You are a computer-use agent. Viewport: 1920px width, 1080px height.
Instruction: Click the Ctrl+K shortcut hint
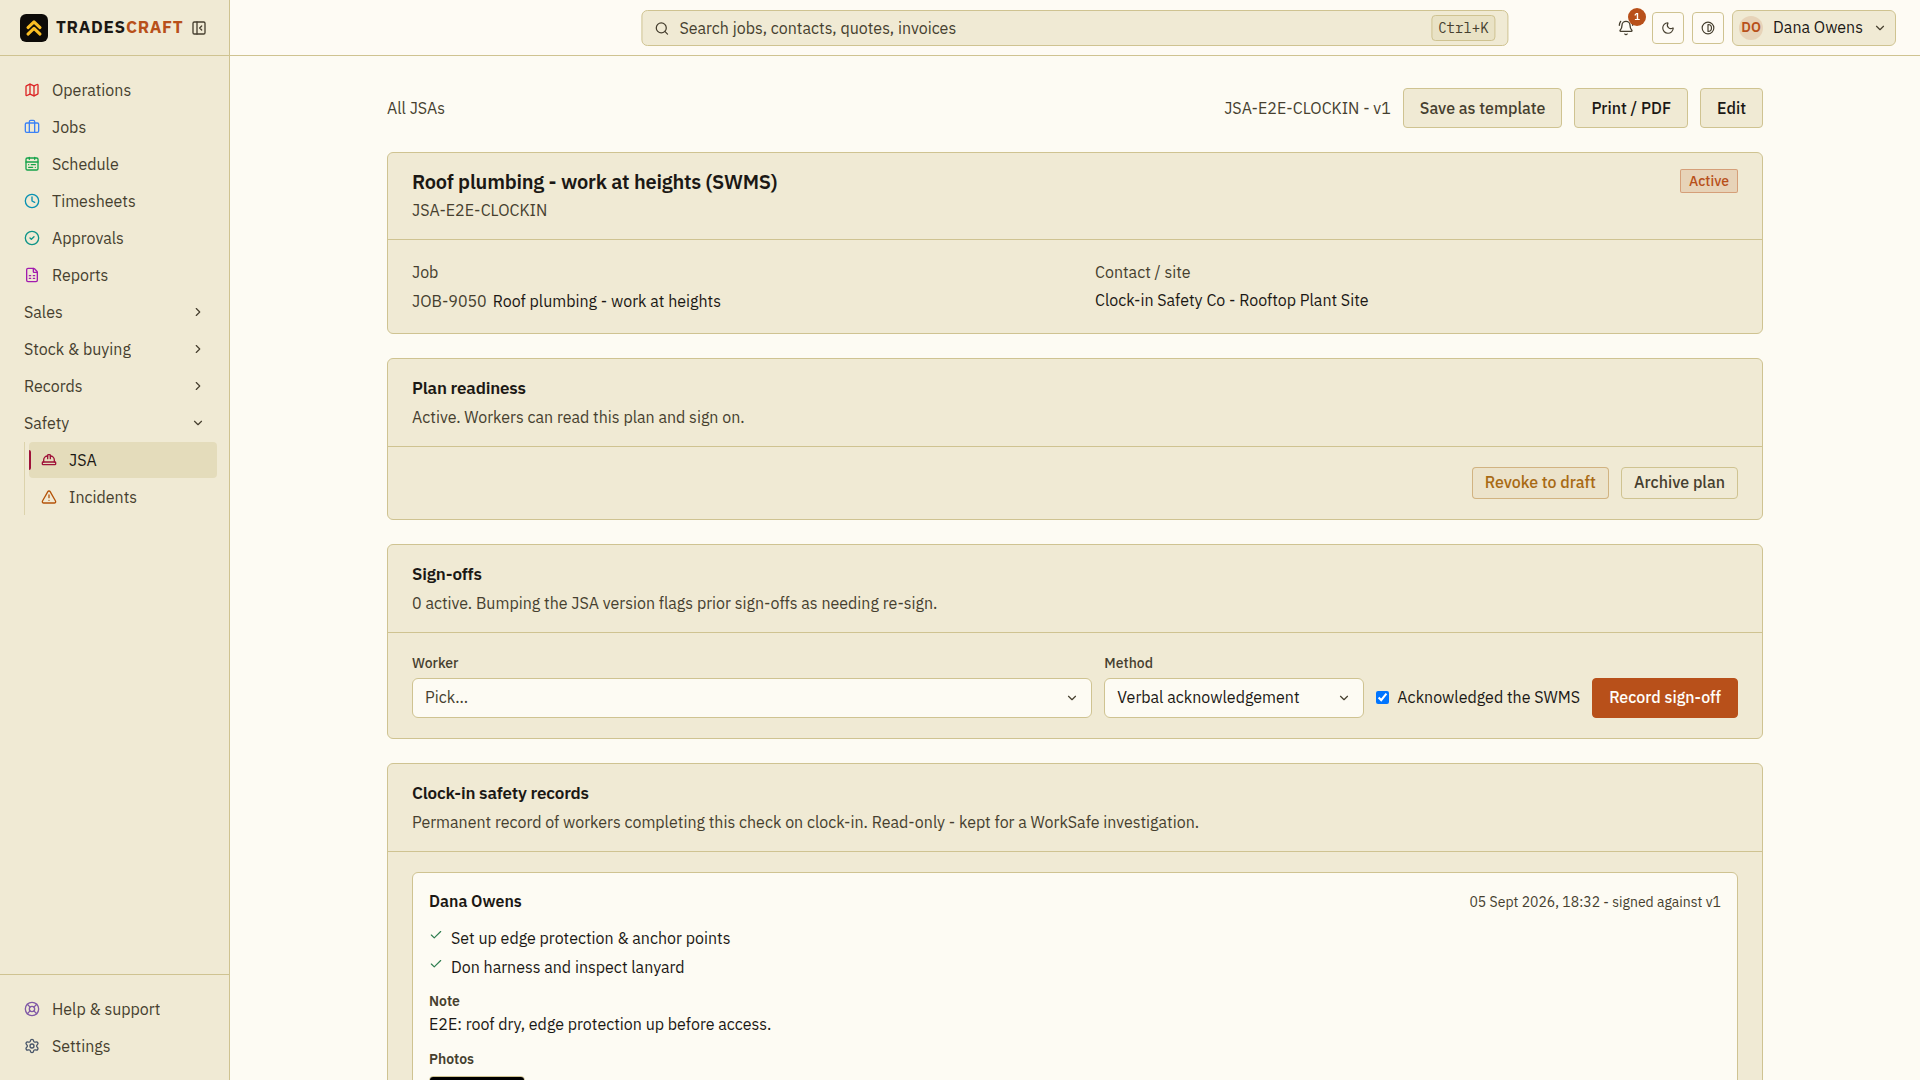point(1463,28)
